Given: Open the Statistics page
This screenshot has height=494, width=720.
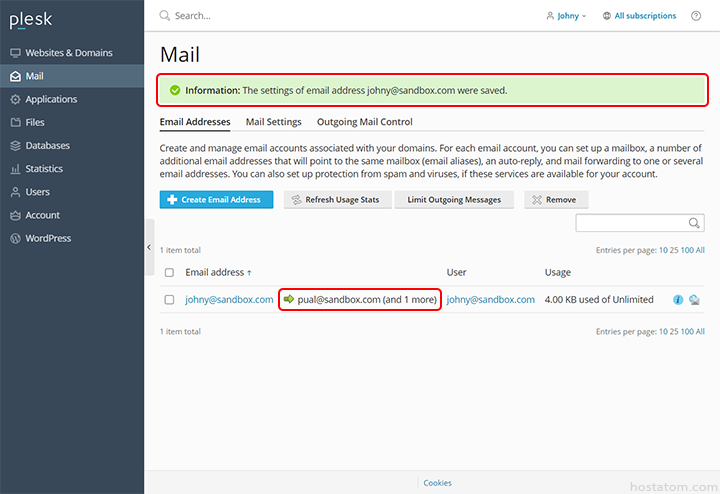Looking at the screenshot, I should tap(44, 169).
